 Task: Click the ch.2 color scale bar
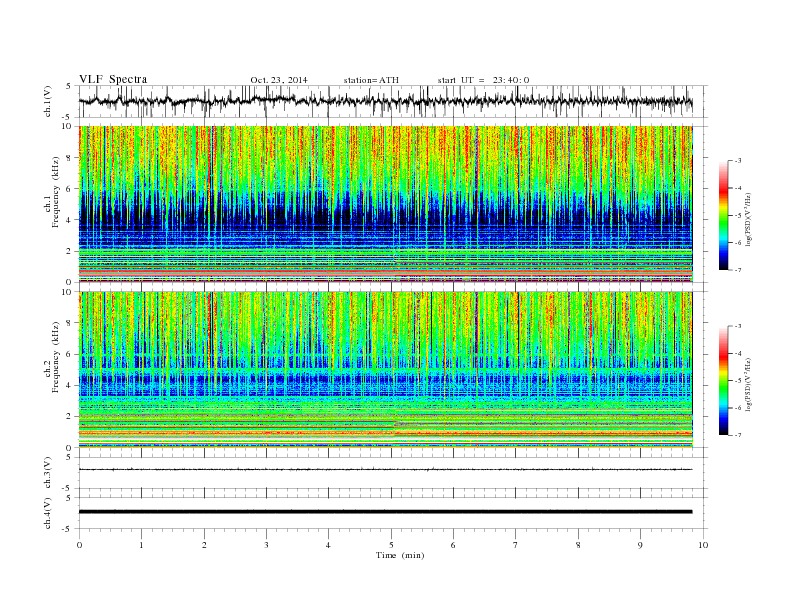pyautogui.click(x=723, y=381)
